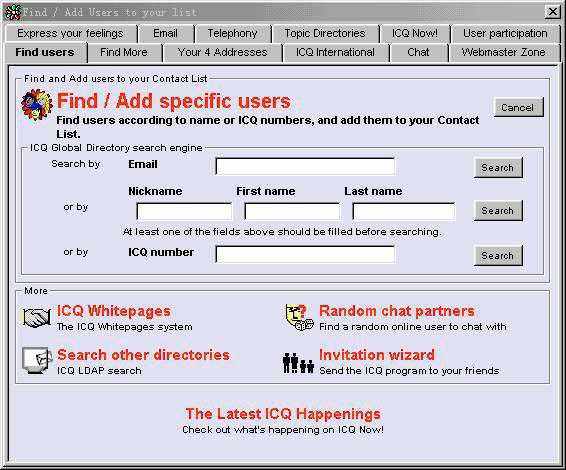The height and width of the screenshot is (470, 566).
Task: Click Search button beside ICQ number field
Action: tap(497, 256)
